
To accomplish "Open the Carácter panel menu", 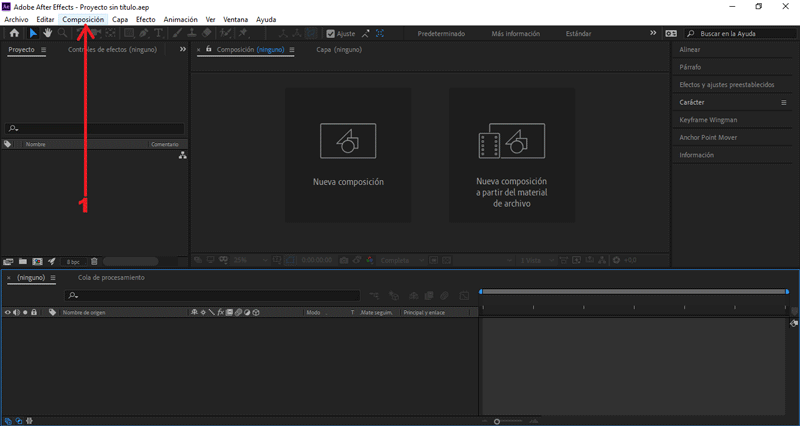I will point(784,102).
